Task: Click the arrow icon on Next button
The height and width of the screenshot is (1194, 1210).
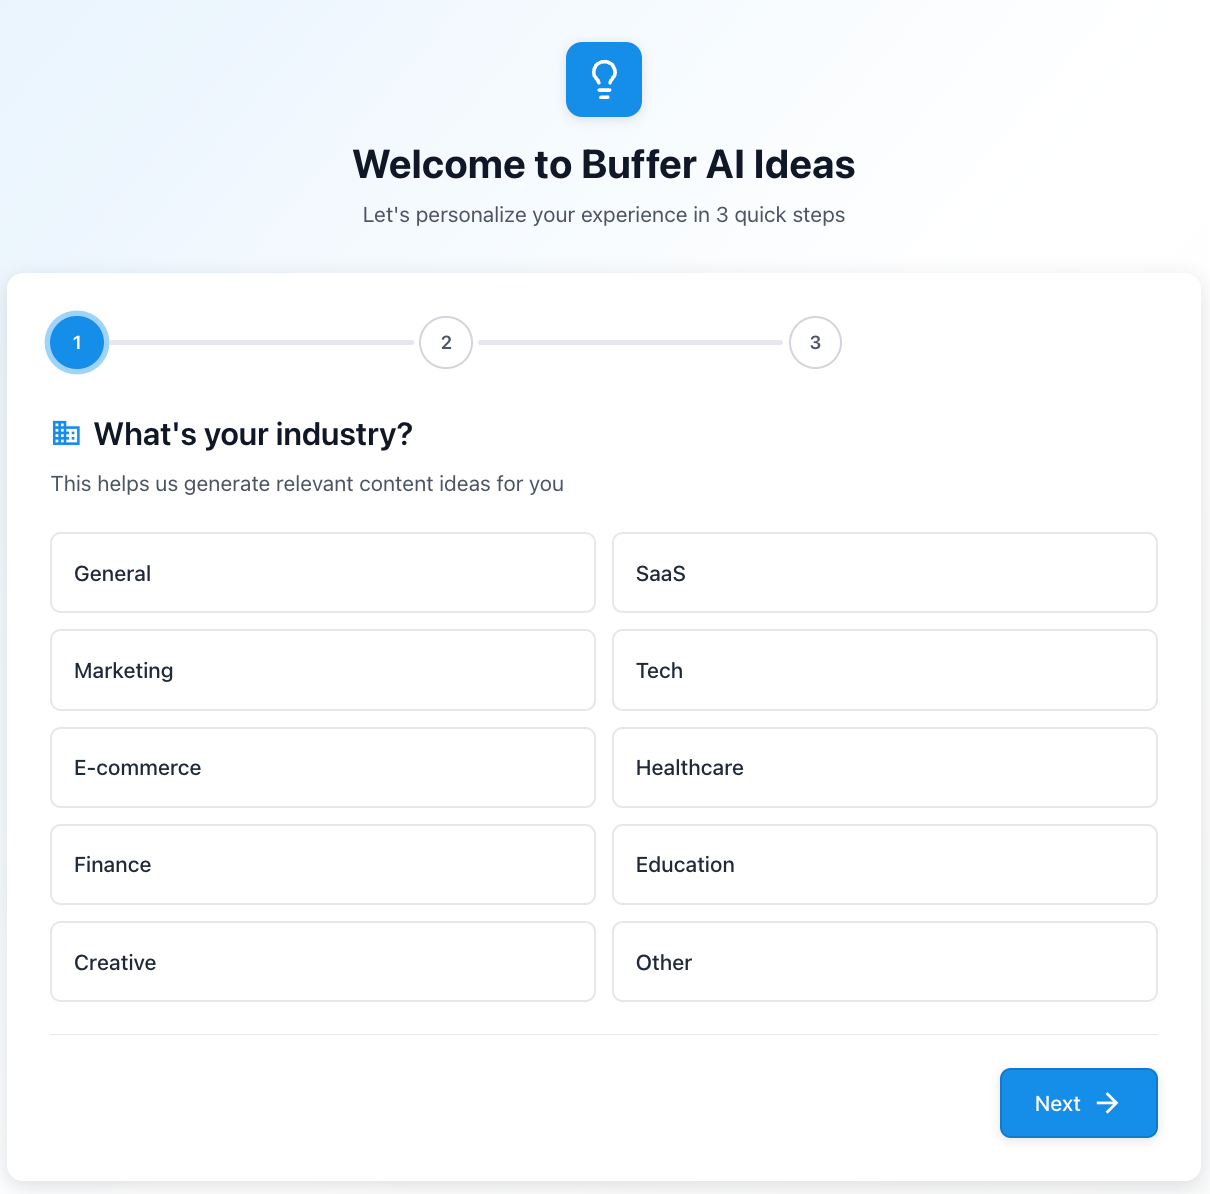Action: [x=1107, y=1103]
